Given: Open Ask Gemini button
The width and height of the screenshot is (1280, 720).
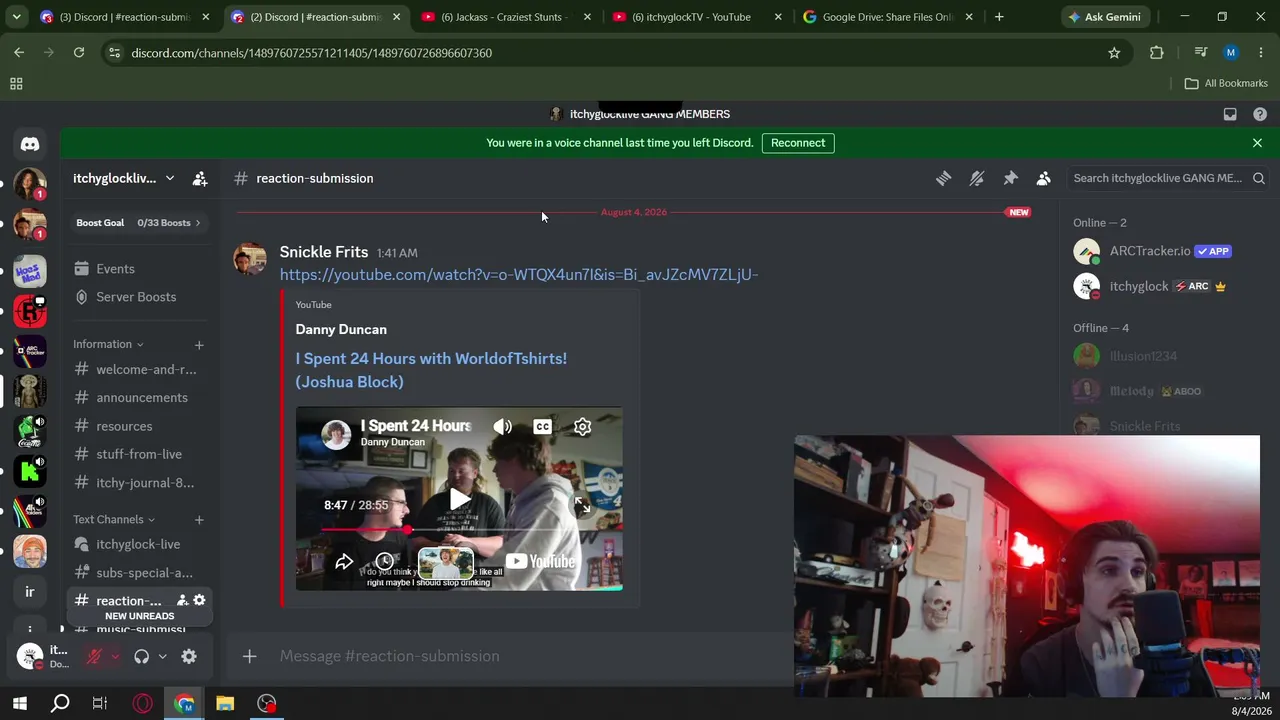Looking at the screenshot, I should [1104, 17].
